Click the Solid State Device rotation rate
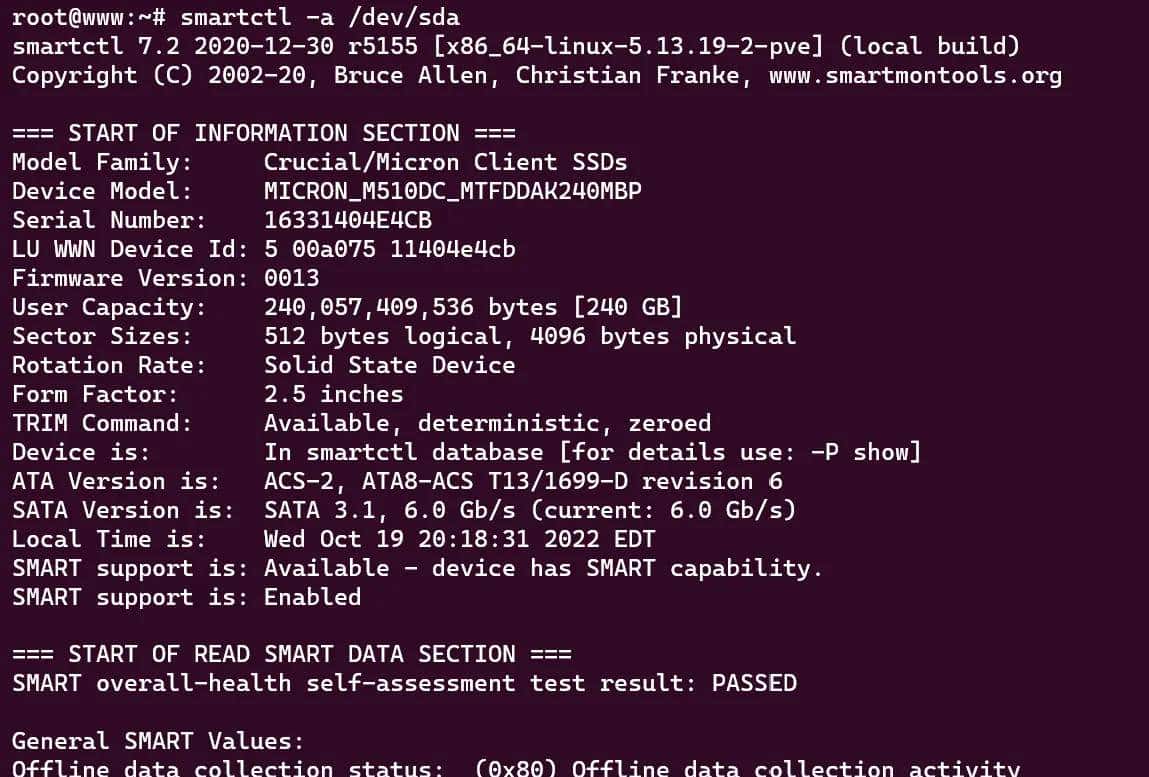1149x777 pixels. 389,365
